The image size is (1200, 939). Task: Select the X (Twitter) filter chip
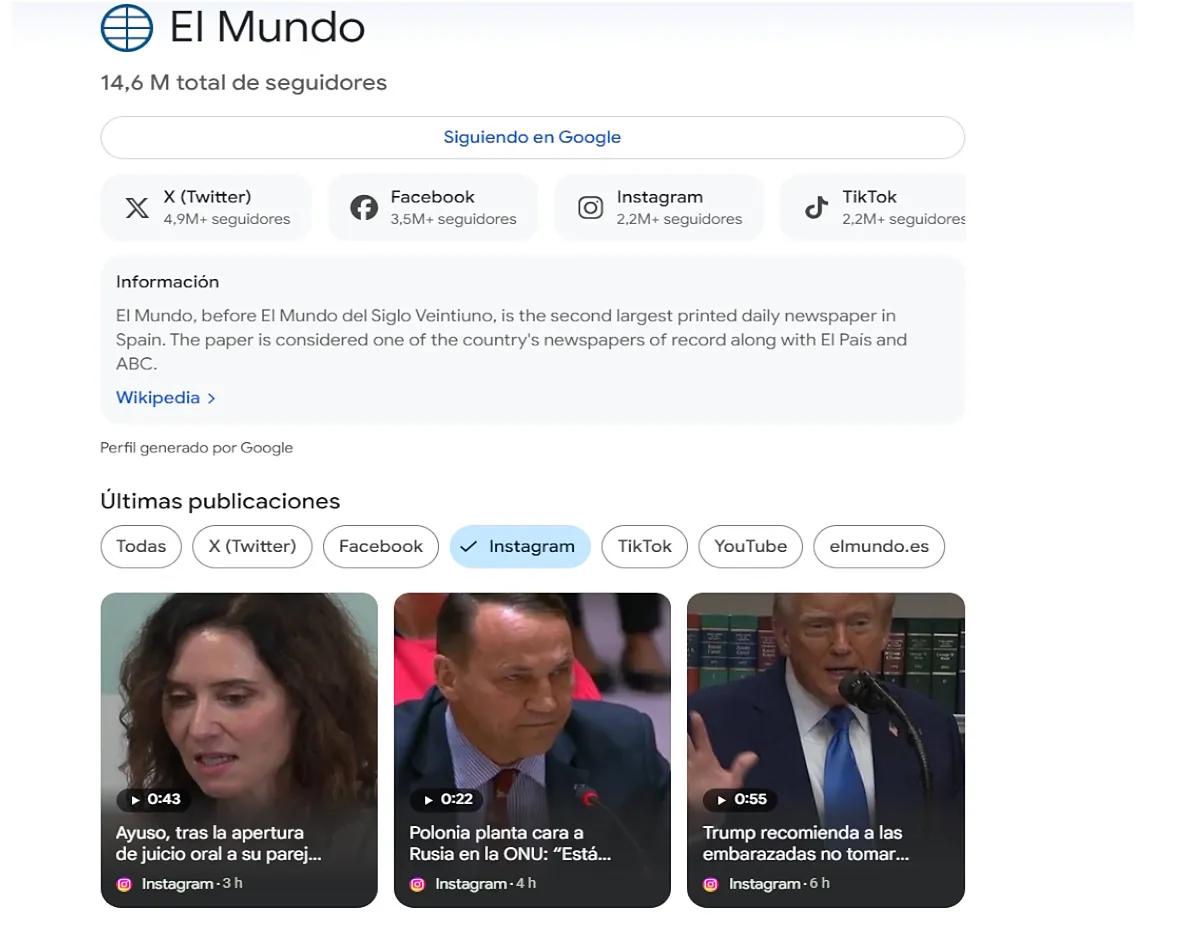pos(252,546)
